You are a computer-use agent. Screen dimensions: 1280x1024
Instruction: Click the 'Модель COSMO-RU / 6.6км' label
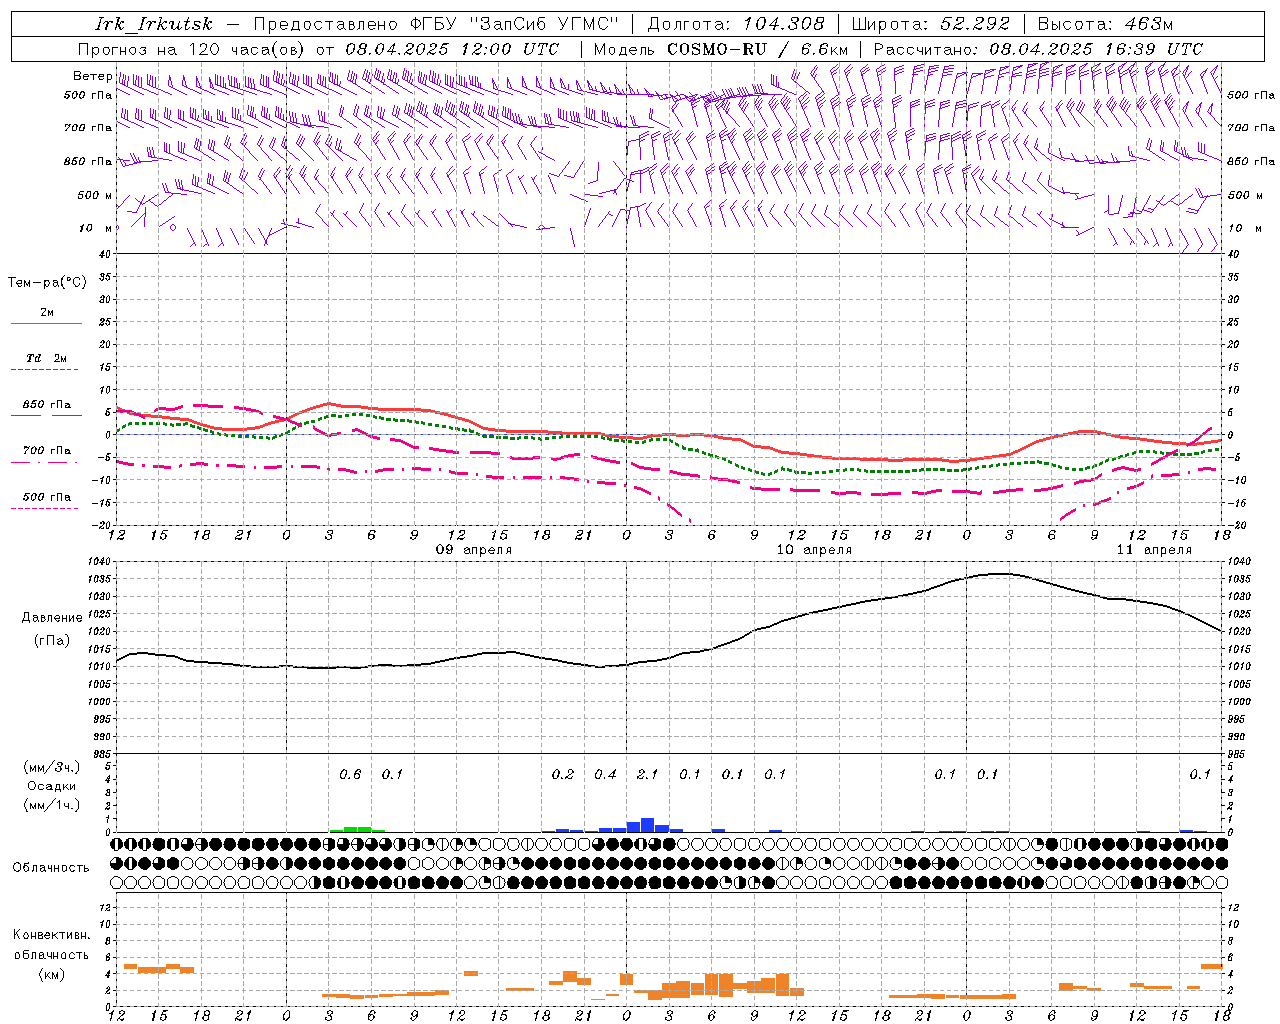(x=721, y=49)
